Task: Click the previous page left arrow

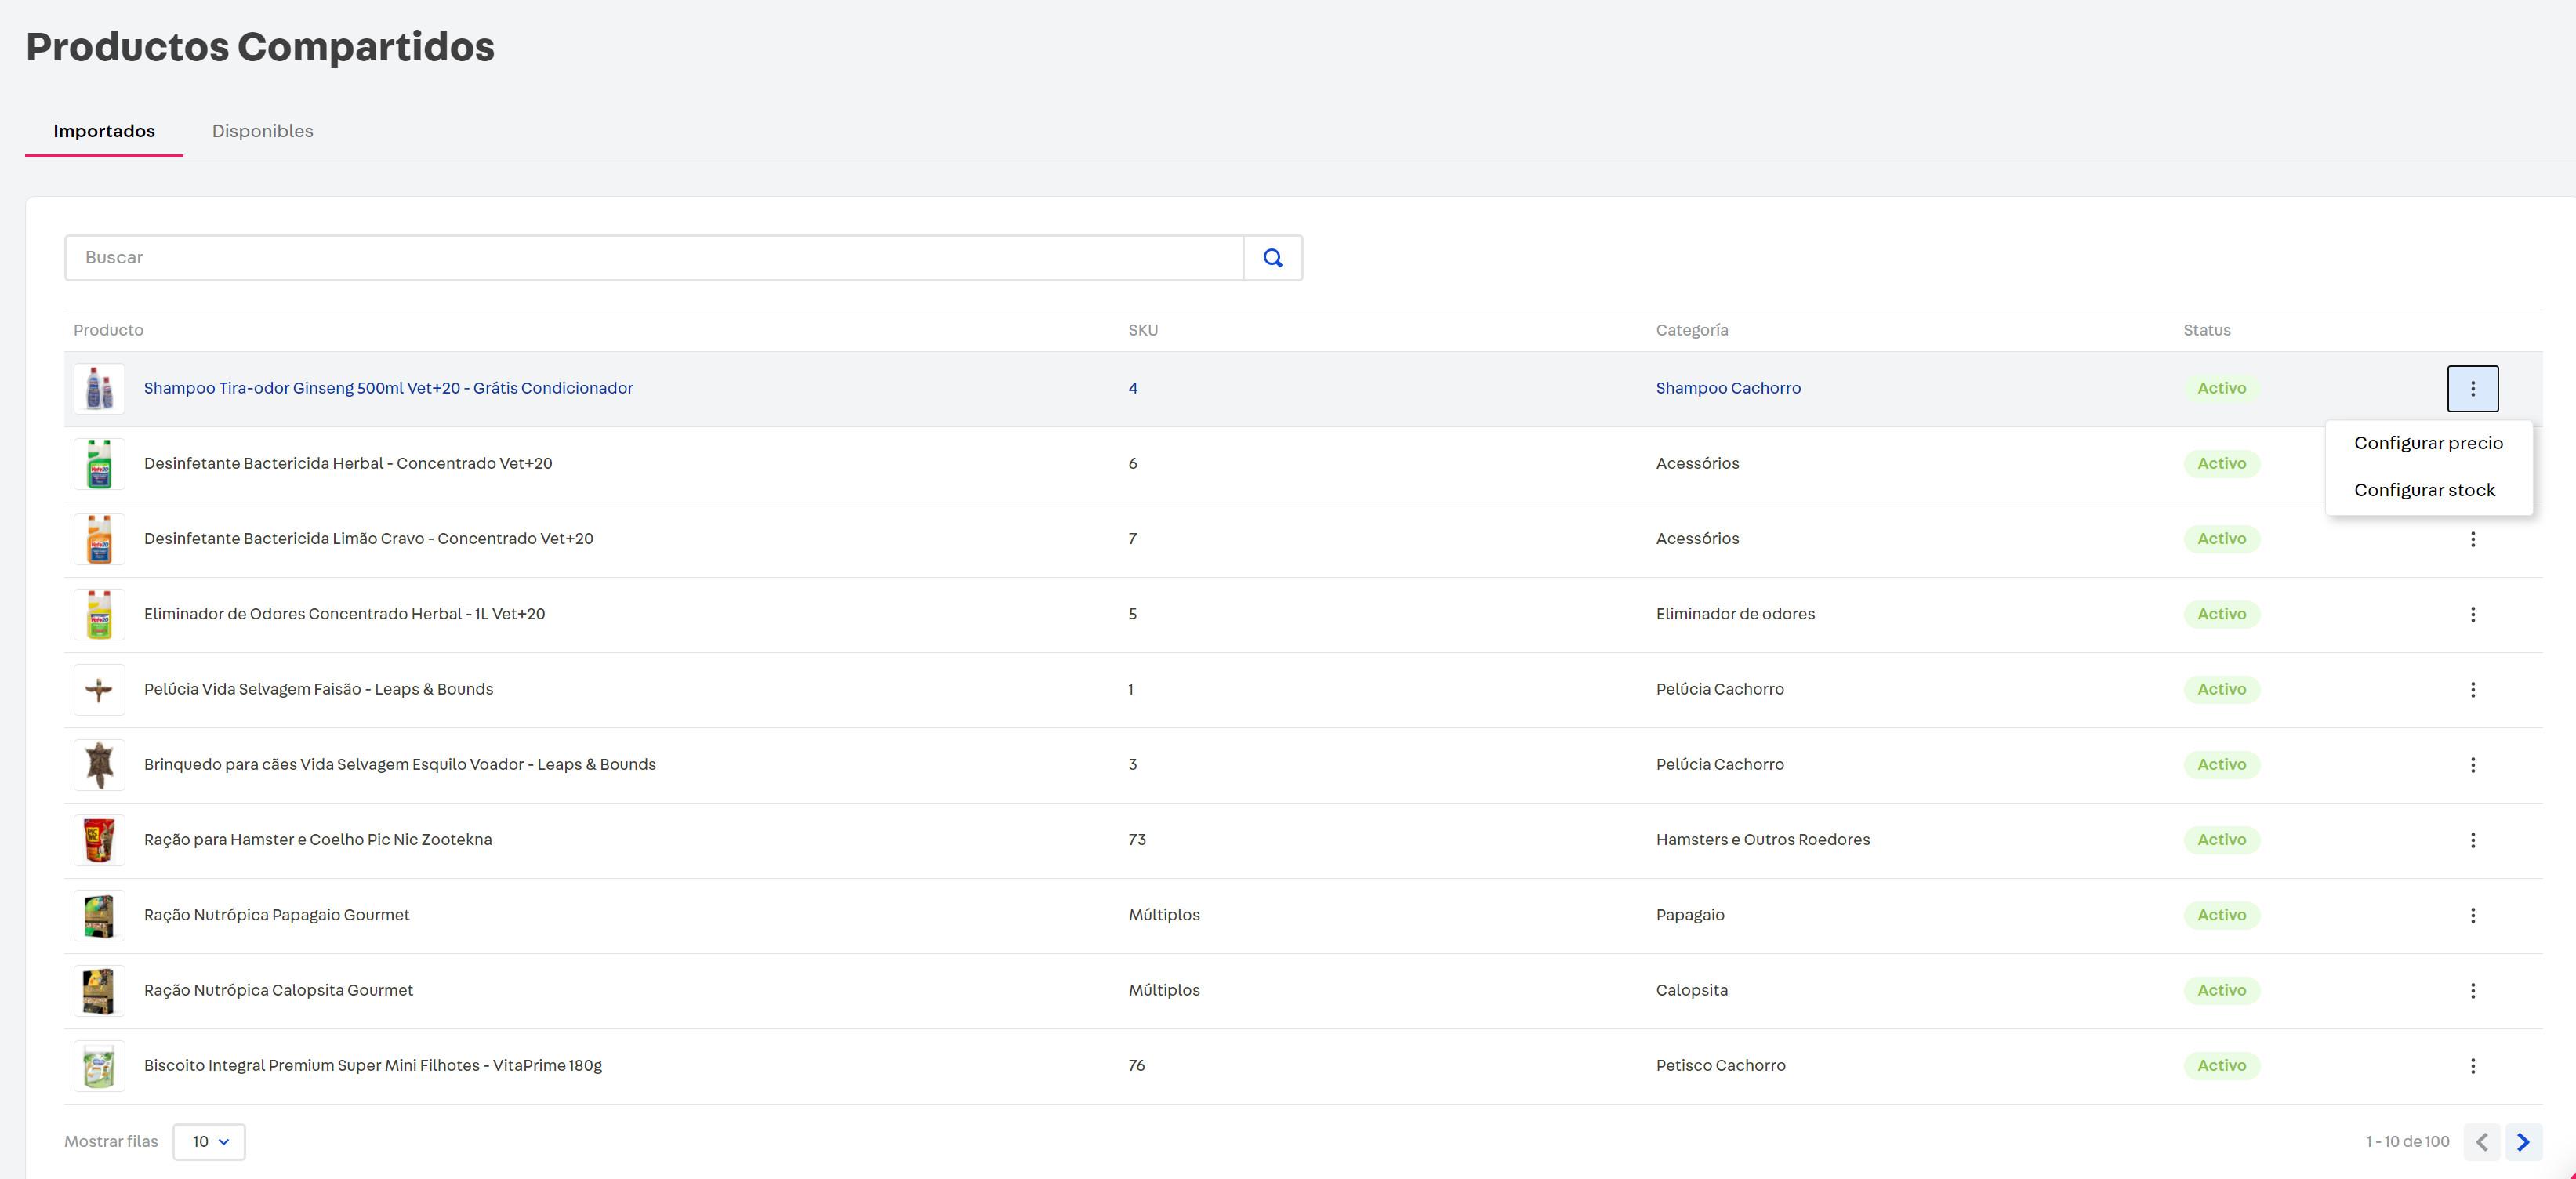Action: (x=2481, y=1142)
